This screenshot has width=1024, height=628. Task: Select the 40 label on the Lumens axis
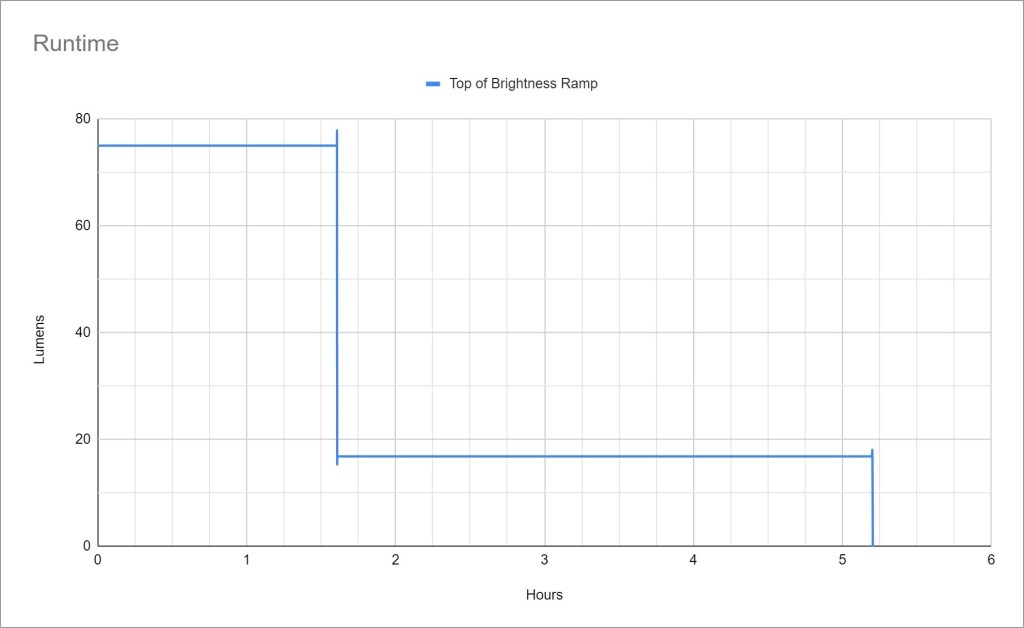point(82,333)
